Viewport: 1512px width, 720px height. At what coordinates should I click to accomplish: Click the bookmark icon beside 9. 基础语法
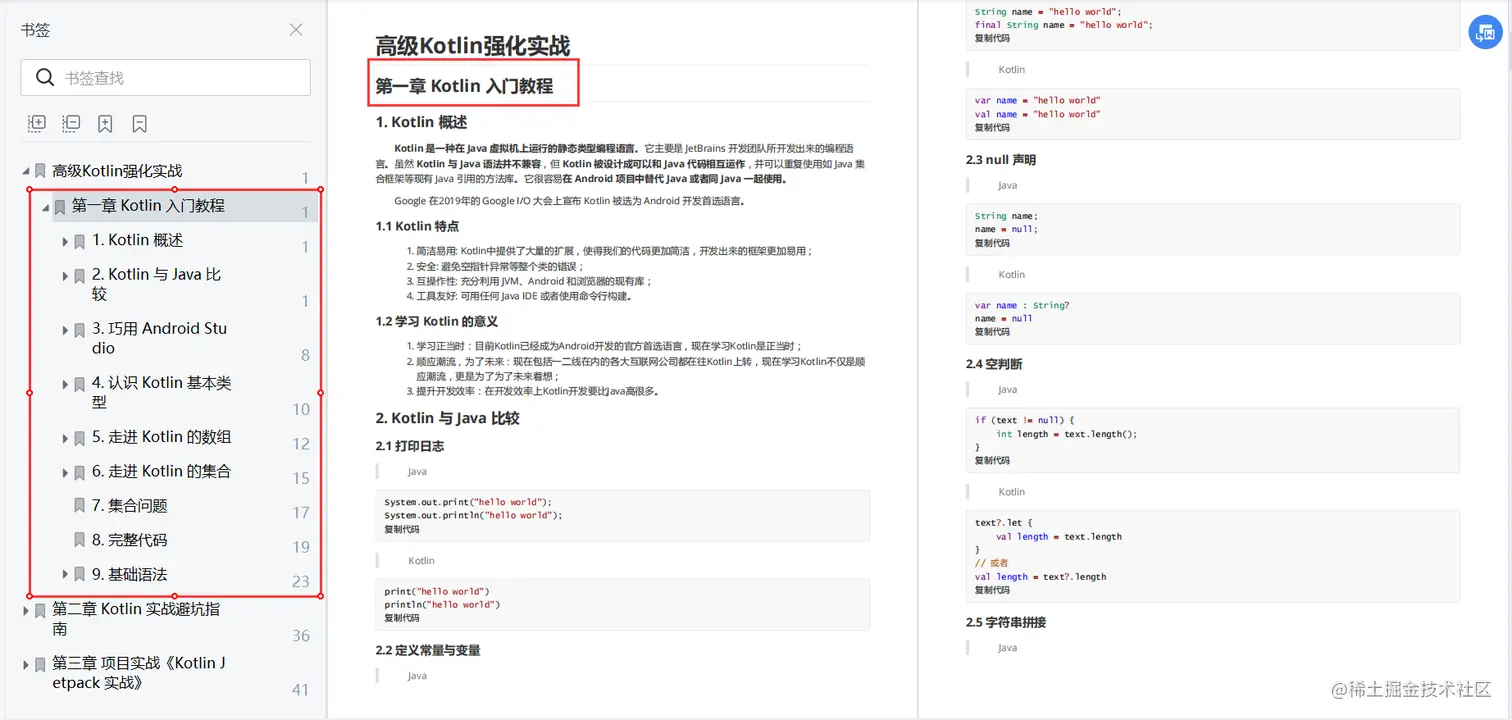[80, 573]
